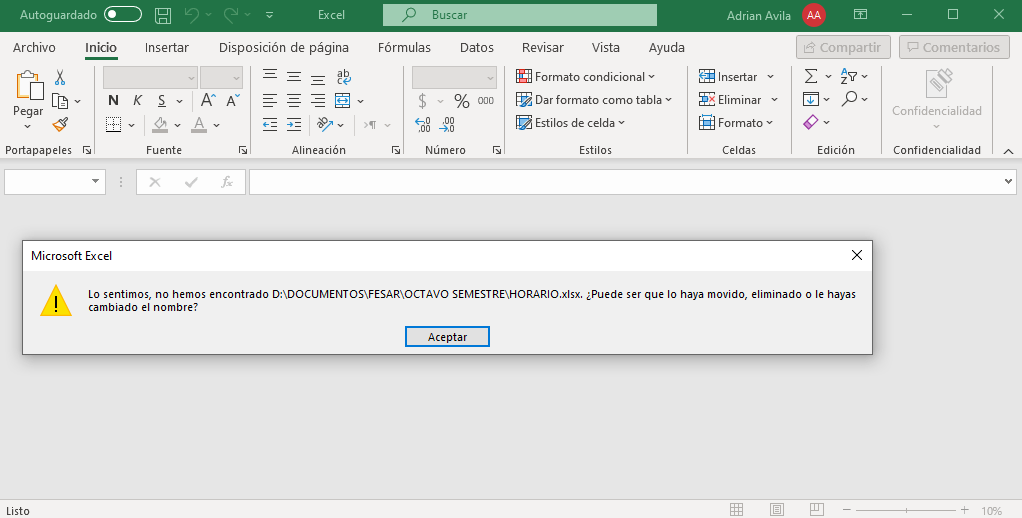Click the Aceptar button in the dialog
The image size is (1022, 518).
coord(447,337)
